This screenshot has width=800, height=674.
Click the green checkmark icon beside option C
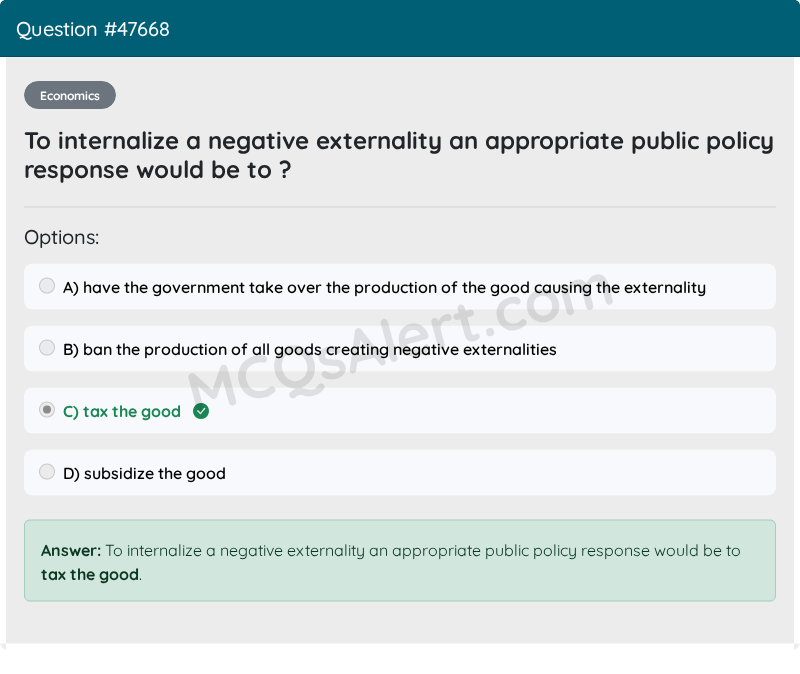[x=201, y=411]
